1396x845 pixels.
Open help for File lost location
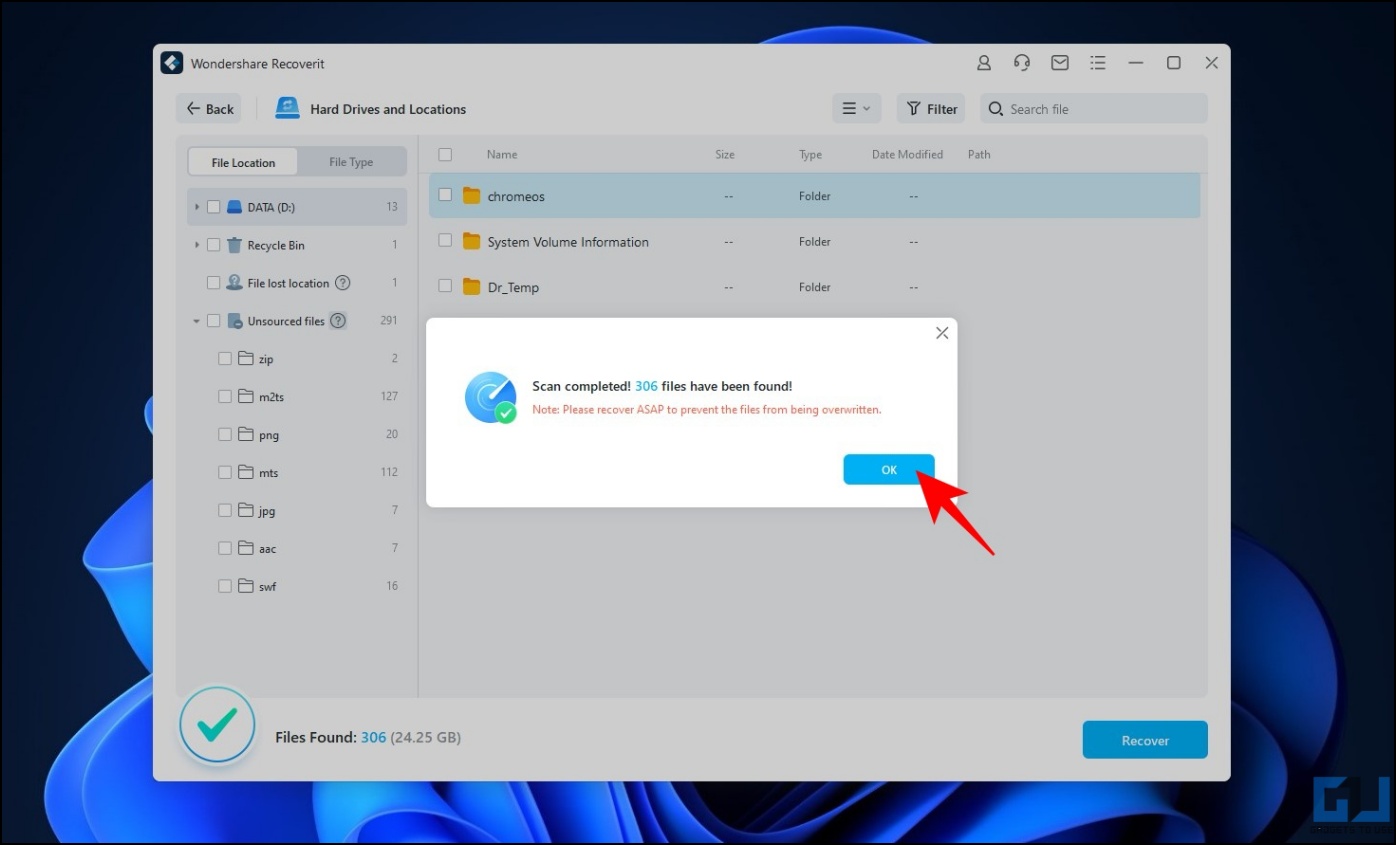(343, 283)
